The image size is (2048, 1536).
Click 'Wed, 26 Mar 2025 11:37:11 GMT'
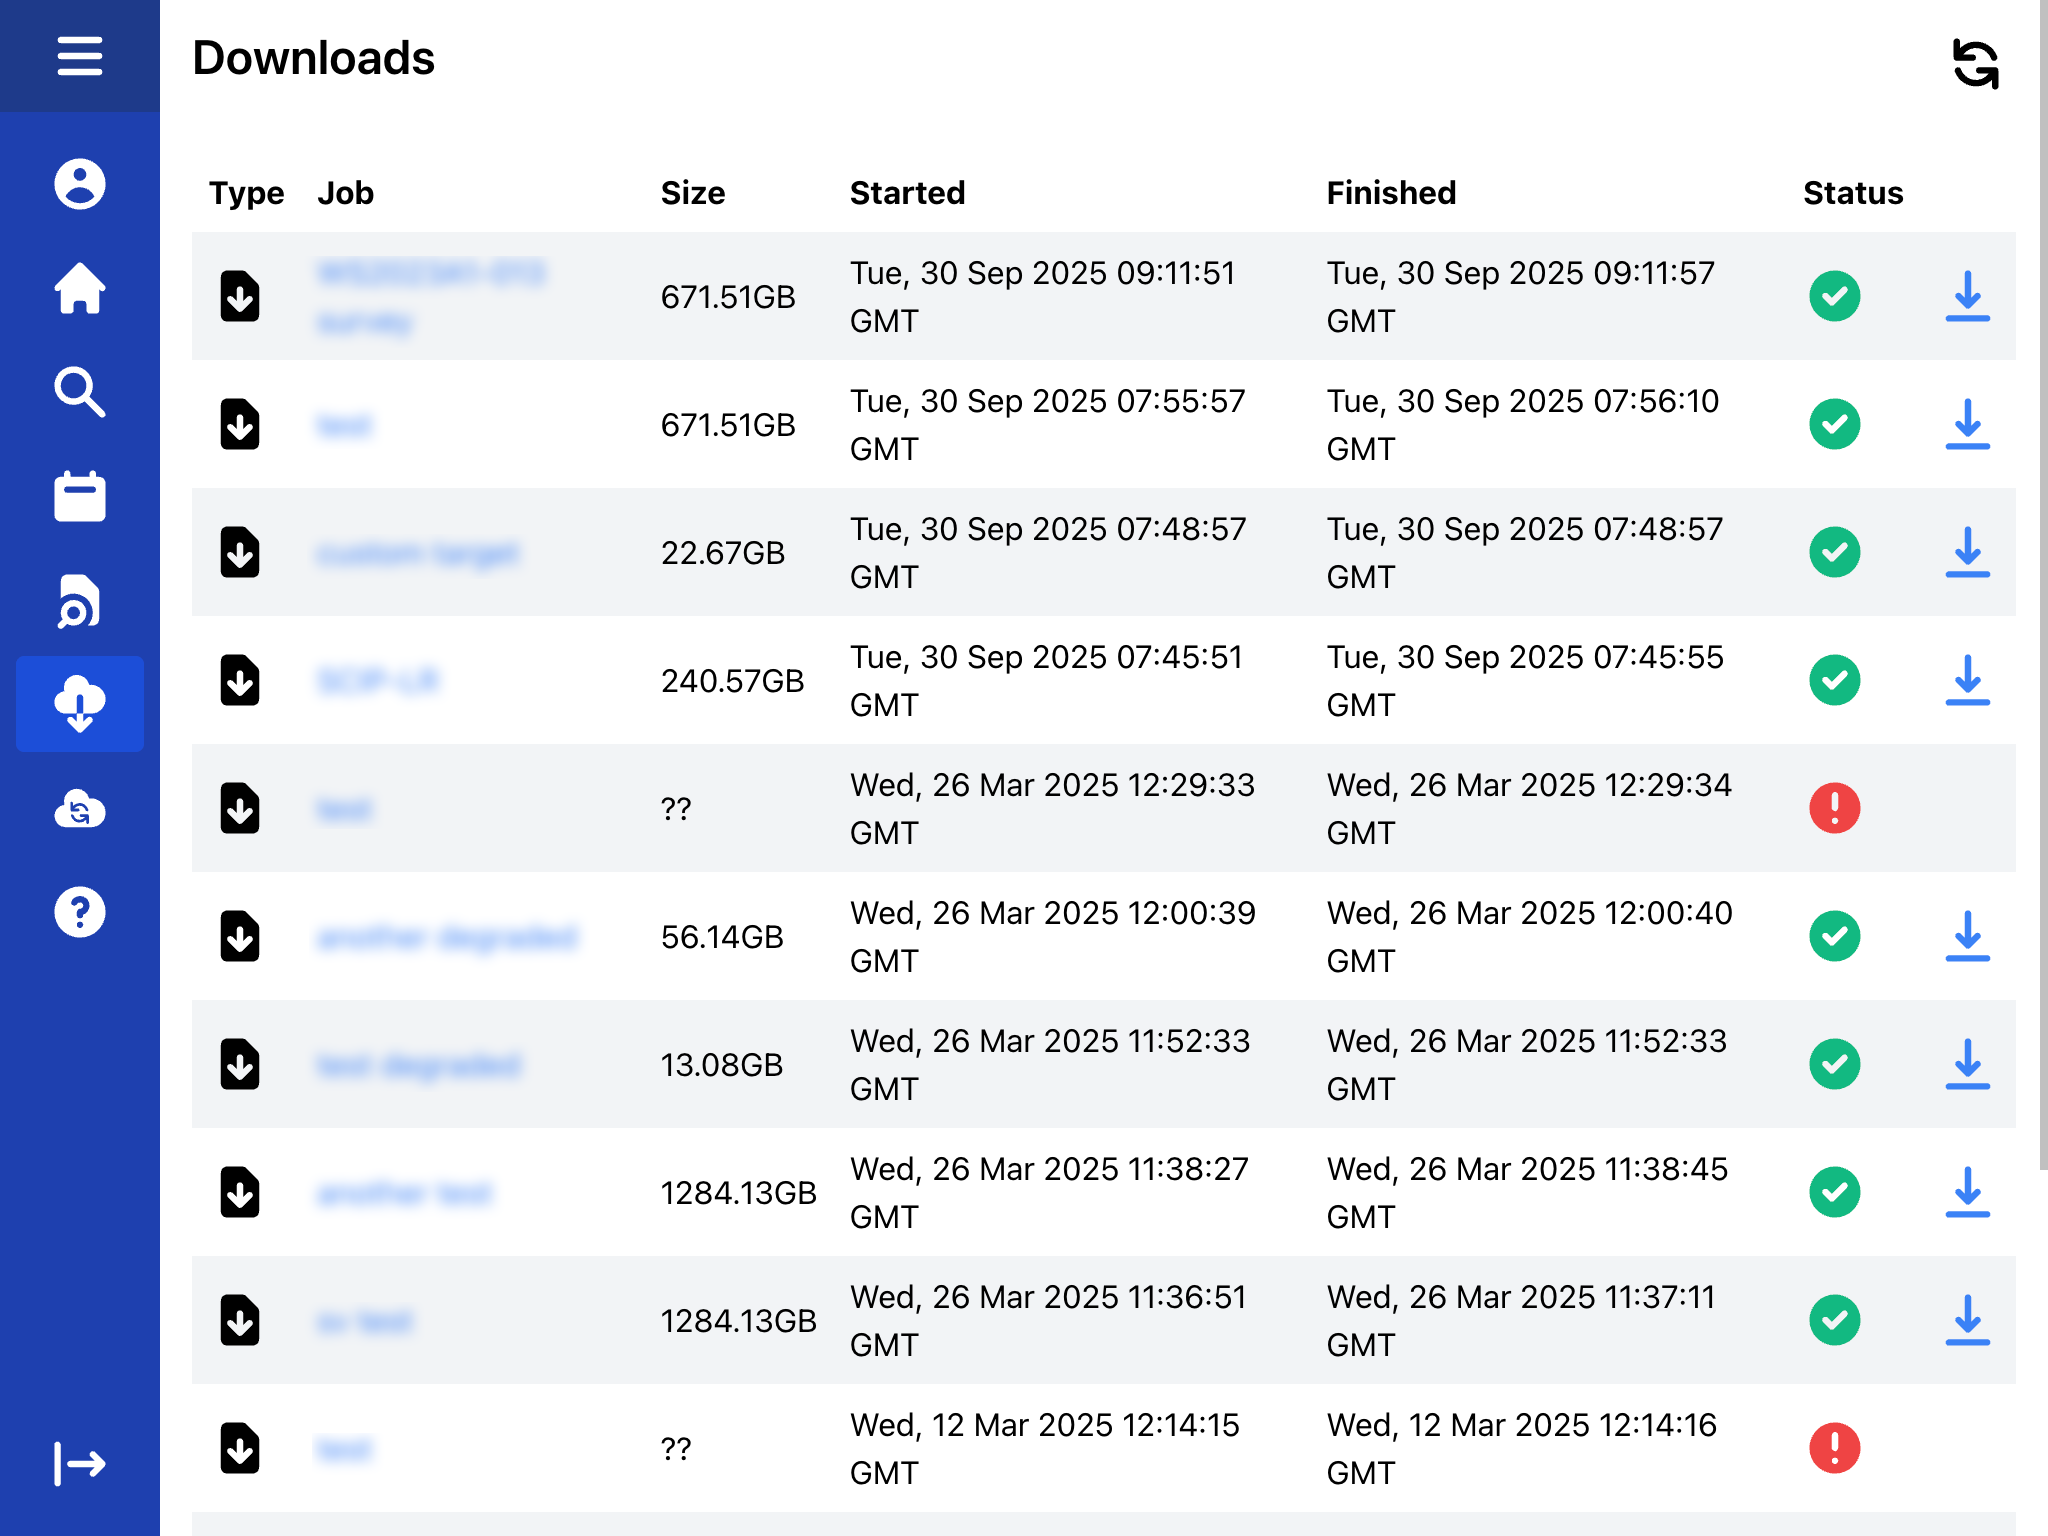[1521, 1321]
